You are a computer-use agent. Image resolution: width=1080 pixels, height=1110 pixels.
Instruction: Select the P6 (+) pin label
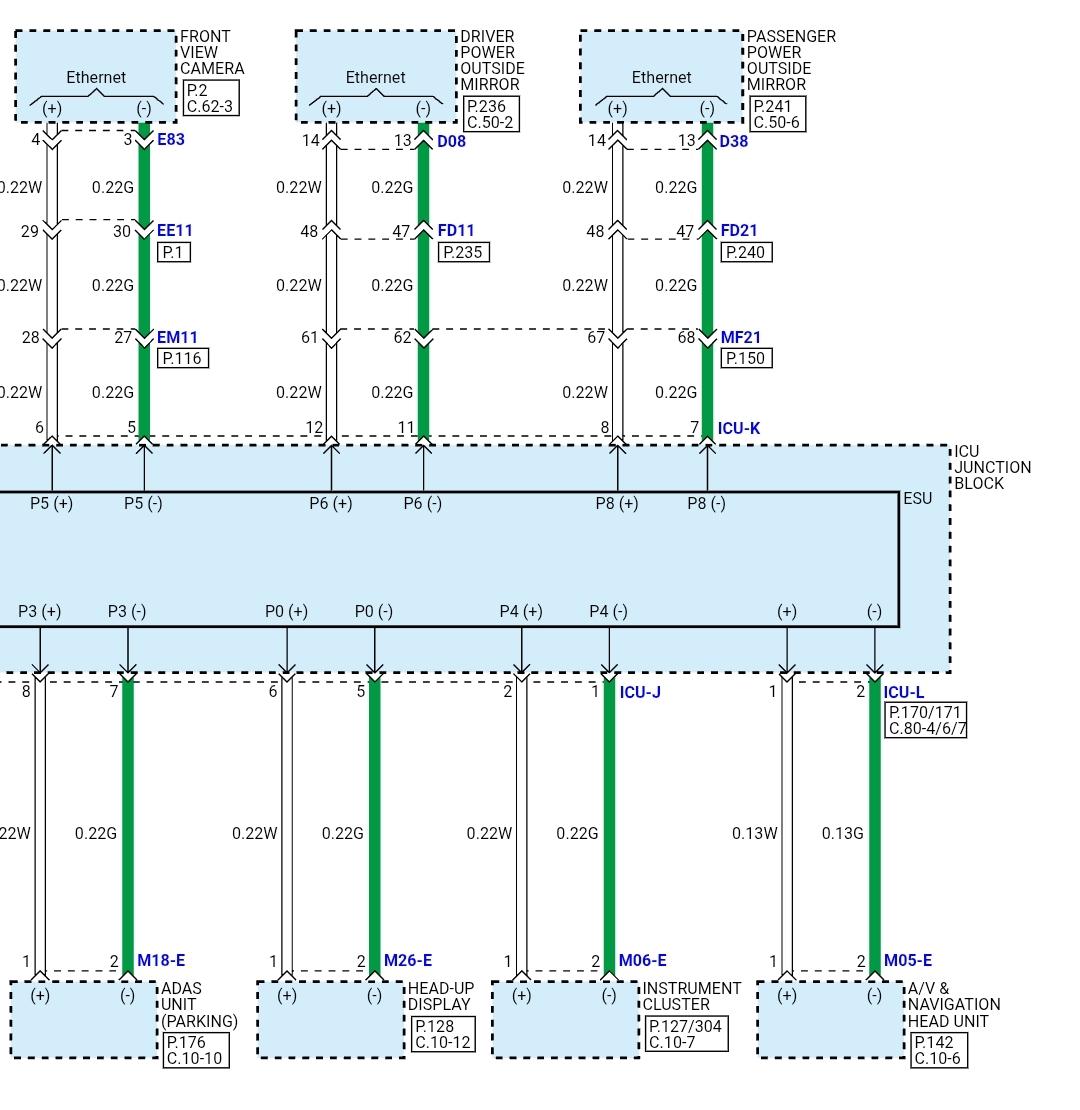click(331, 503)
